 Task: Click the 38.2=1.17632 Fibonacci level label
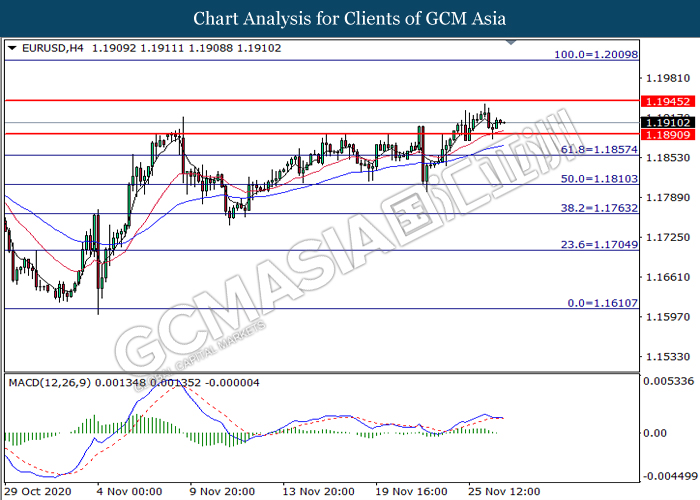(599, 208)
